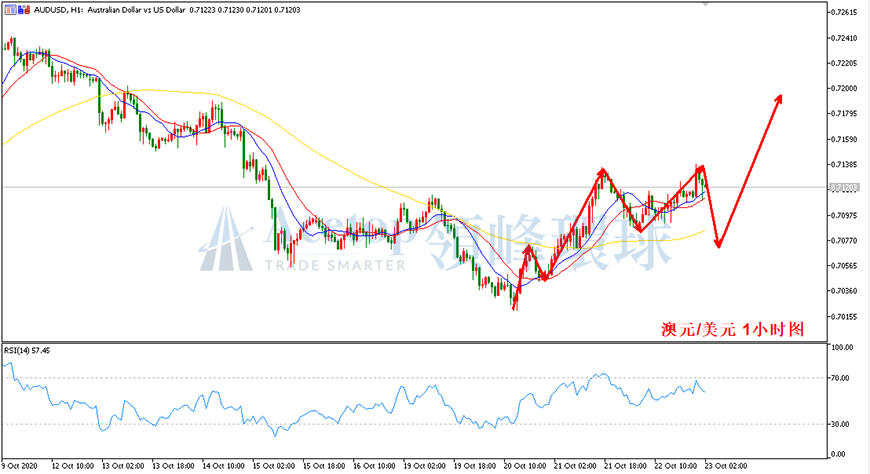The image size is (870, 474).
Task: Click the 0.71795 price axis label
Action: tap(844, 114)
